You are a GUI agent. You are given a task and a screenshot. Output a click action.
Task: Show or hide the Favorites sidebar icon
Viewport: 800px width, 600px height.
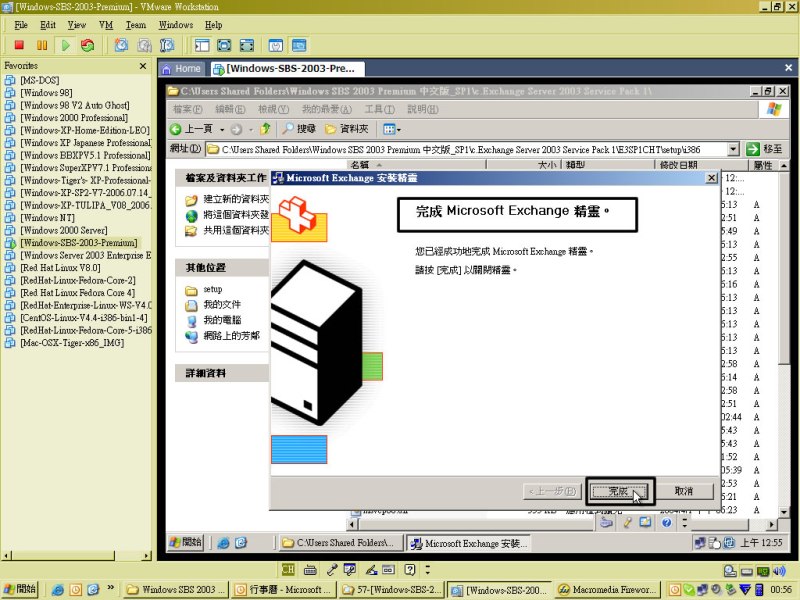tap(202, 45)
